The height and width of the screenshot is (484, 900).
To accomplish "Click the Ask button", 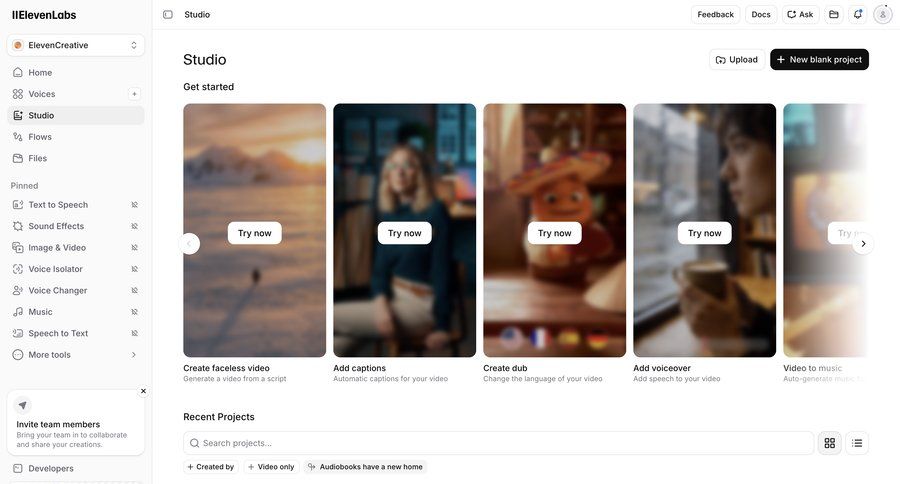I will pyautogui.click(x=800, y=14).
